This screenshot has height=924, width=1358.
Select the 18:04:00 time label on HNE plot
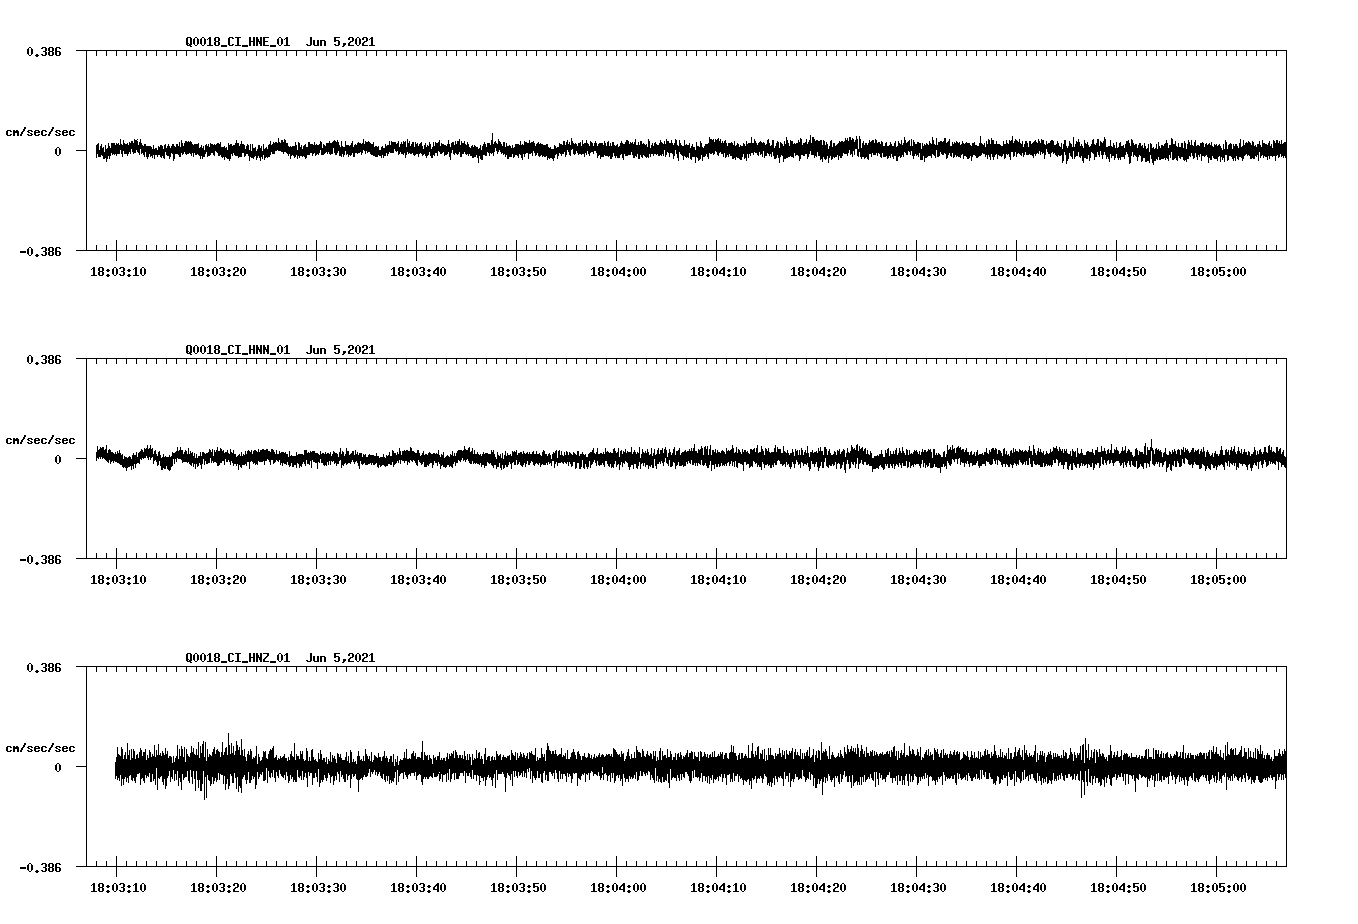tap(618, 272)
